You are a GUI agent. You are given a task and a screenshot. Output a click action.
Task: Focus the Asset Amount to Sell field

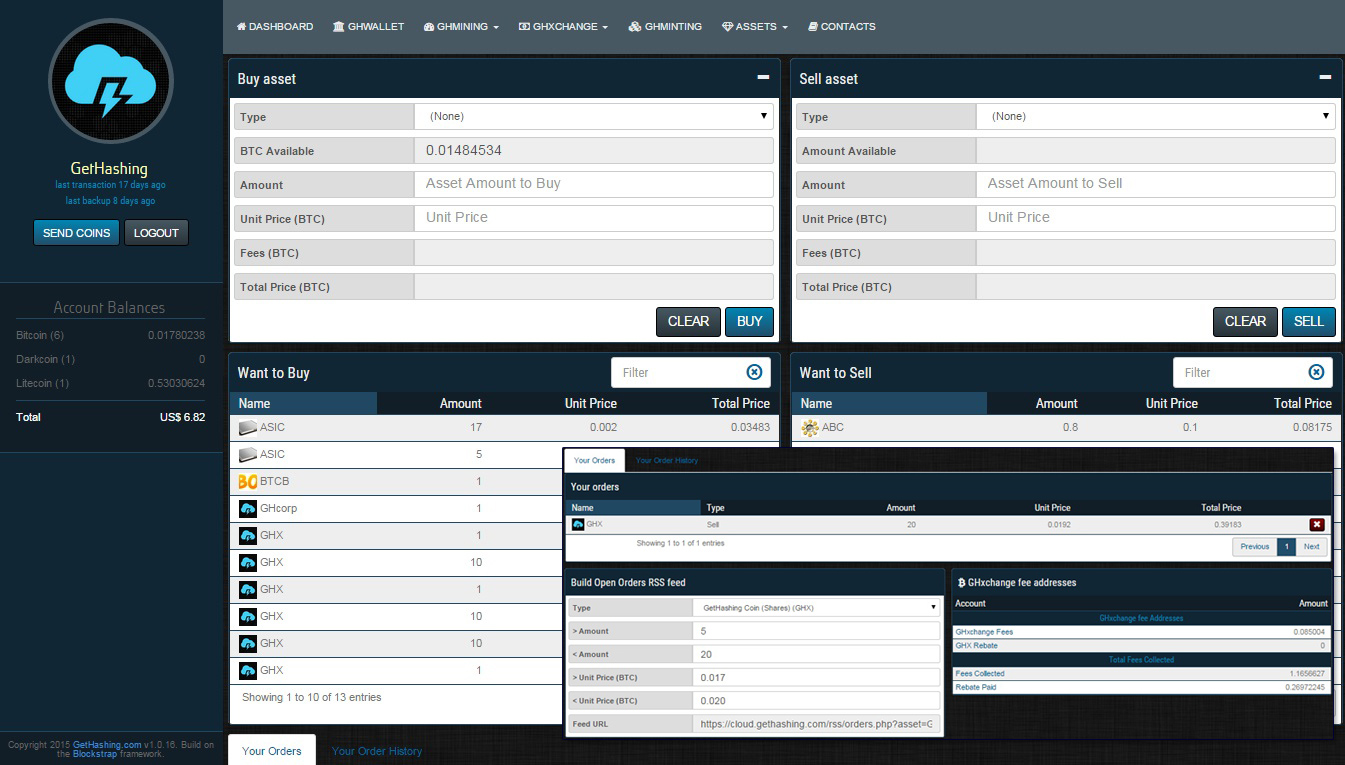(1156, 184)
